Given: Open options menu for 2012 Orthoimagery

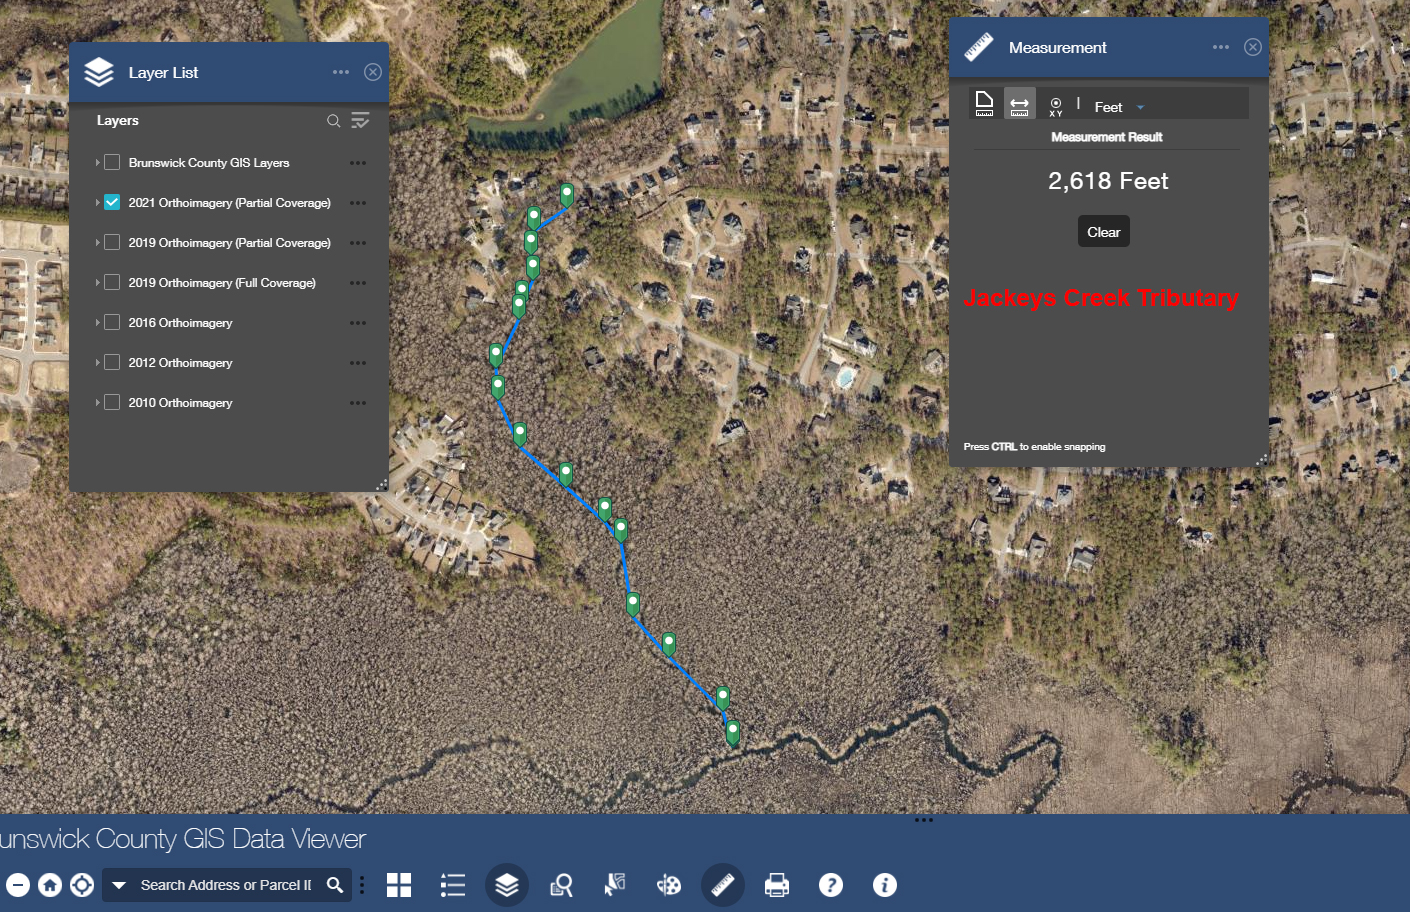Looking at the screenshot, I should pyautogui.click(x=358, y=363).
